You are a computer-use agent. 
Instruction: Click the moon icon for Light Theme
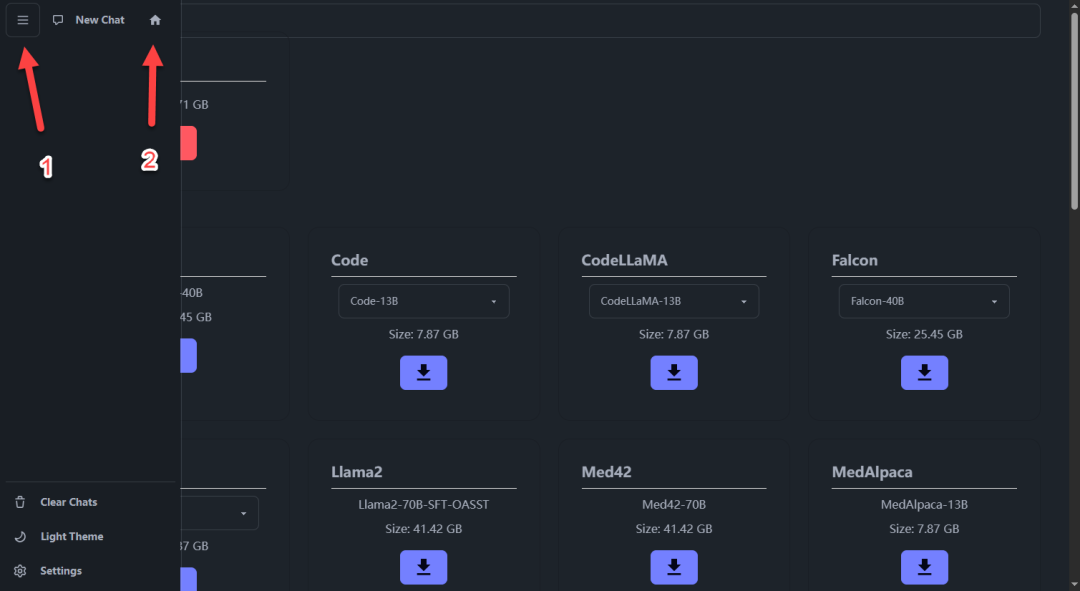20,537
